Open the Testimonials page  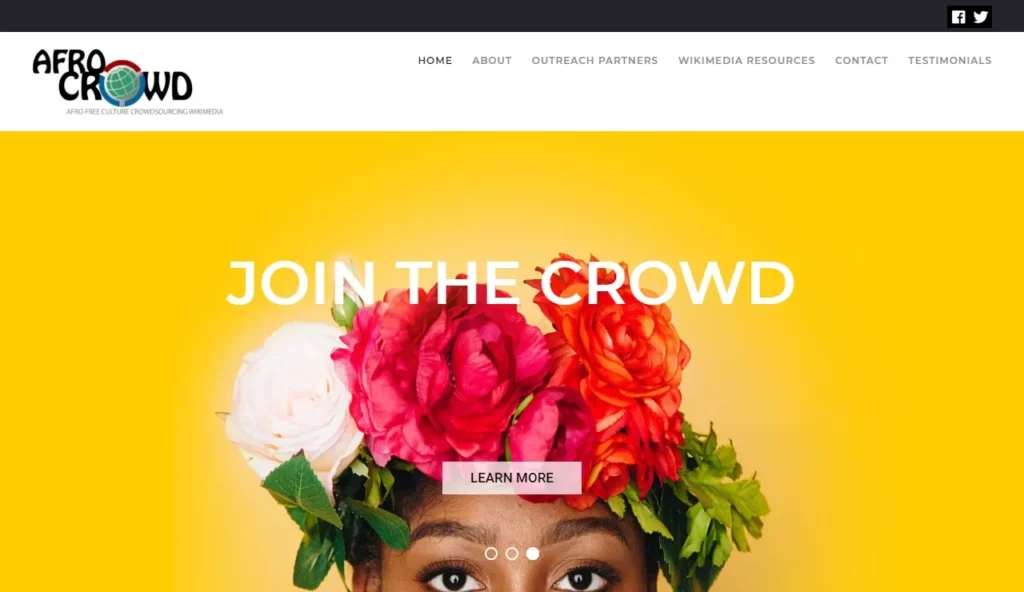950,60
